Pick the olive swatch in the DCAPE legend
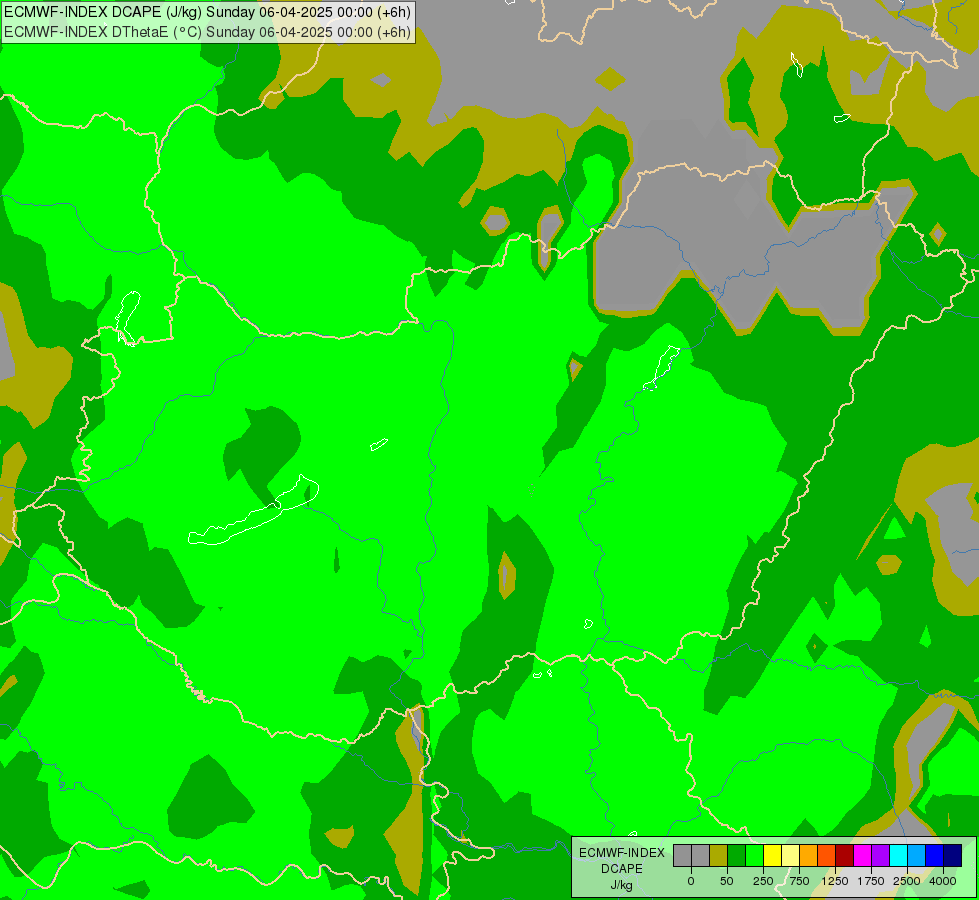The height and width of the screenshot is (900, 979). [x=718, y=856]
